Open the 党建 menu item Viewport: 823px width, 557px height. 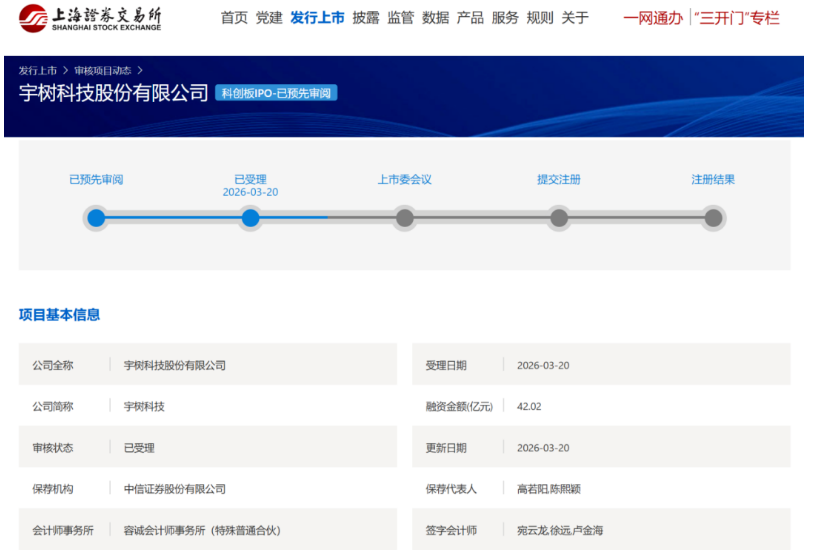pyautogui.click(x=269, y=18)
